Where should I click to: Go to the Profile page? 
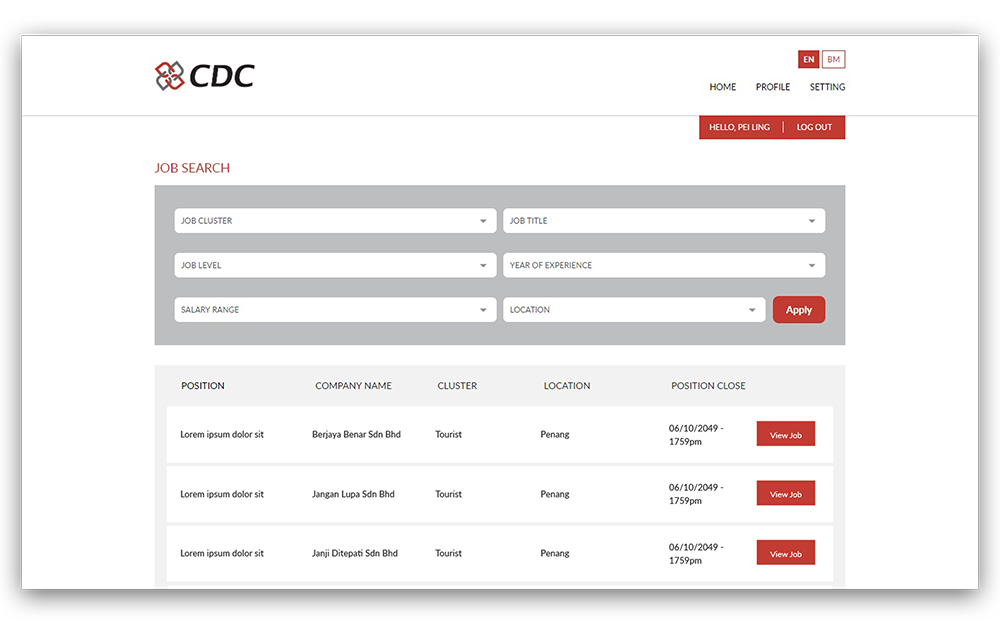[772, 87]
